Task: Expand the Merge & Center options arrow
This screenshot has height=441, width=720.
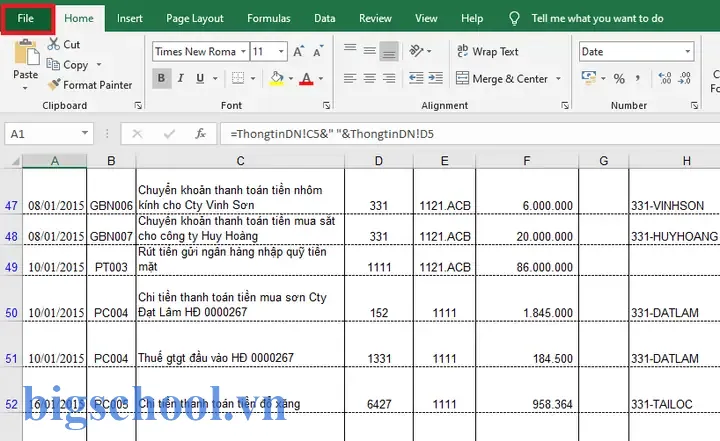Action: pos(558,79)
